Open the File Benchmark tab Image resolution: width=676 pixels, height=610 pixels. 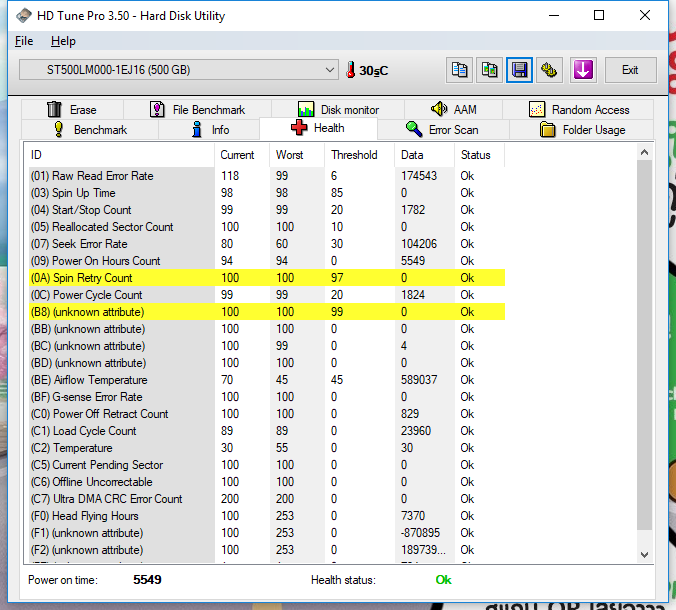[x=197, y=109]
